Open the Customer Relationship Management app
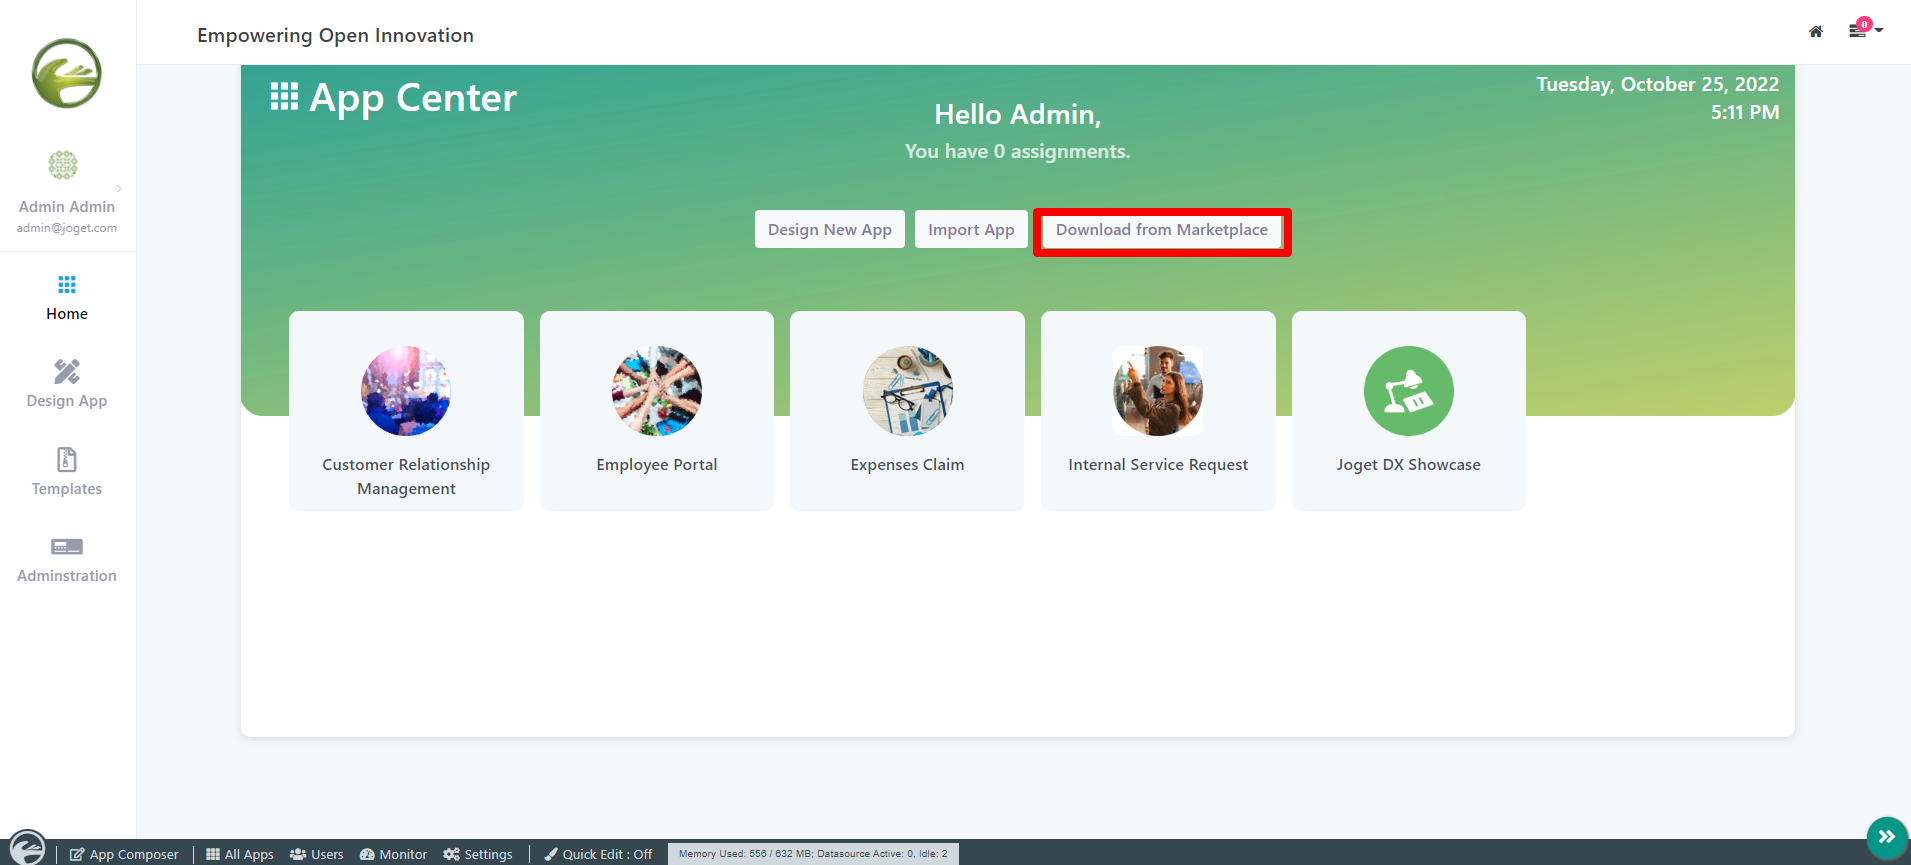This screenshot has height=865, width=1911. tap(406, 411)
